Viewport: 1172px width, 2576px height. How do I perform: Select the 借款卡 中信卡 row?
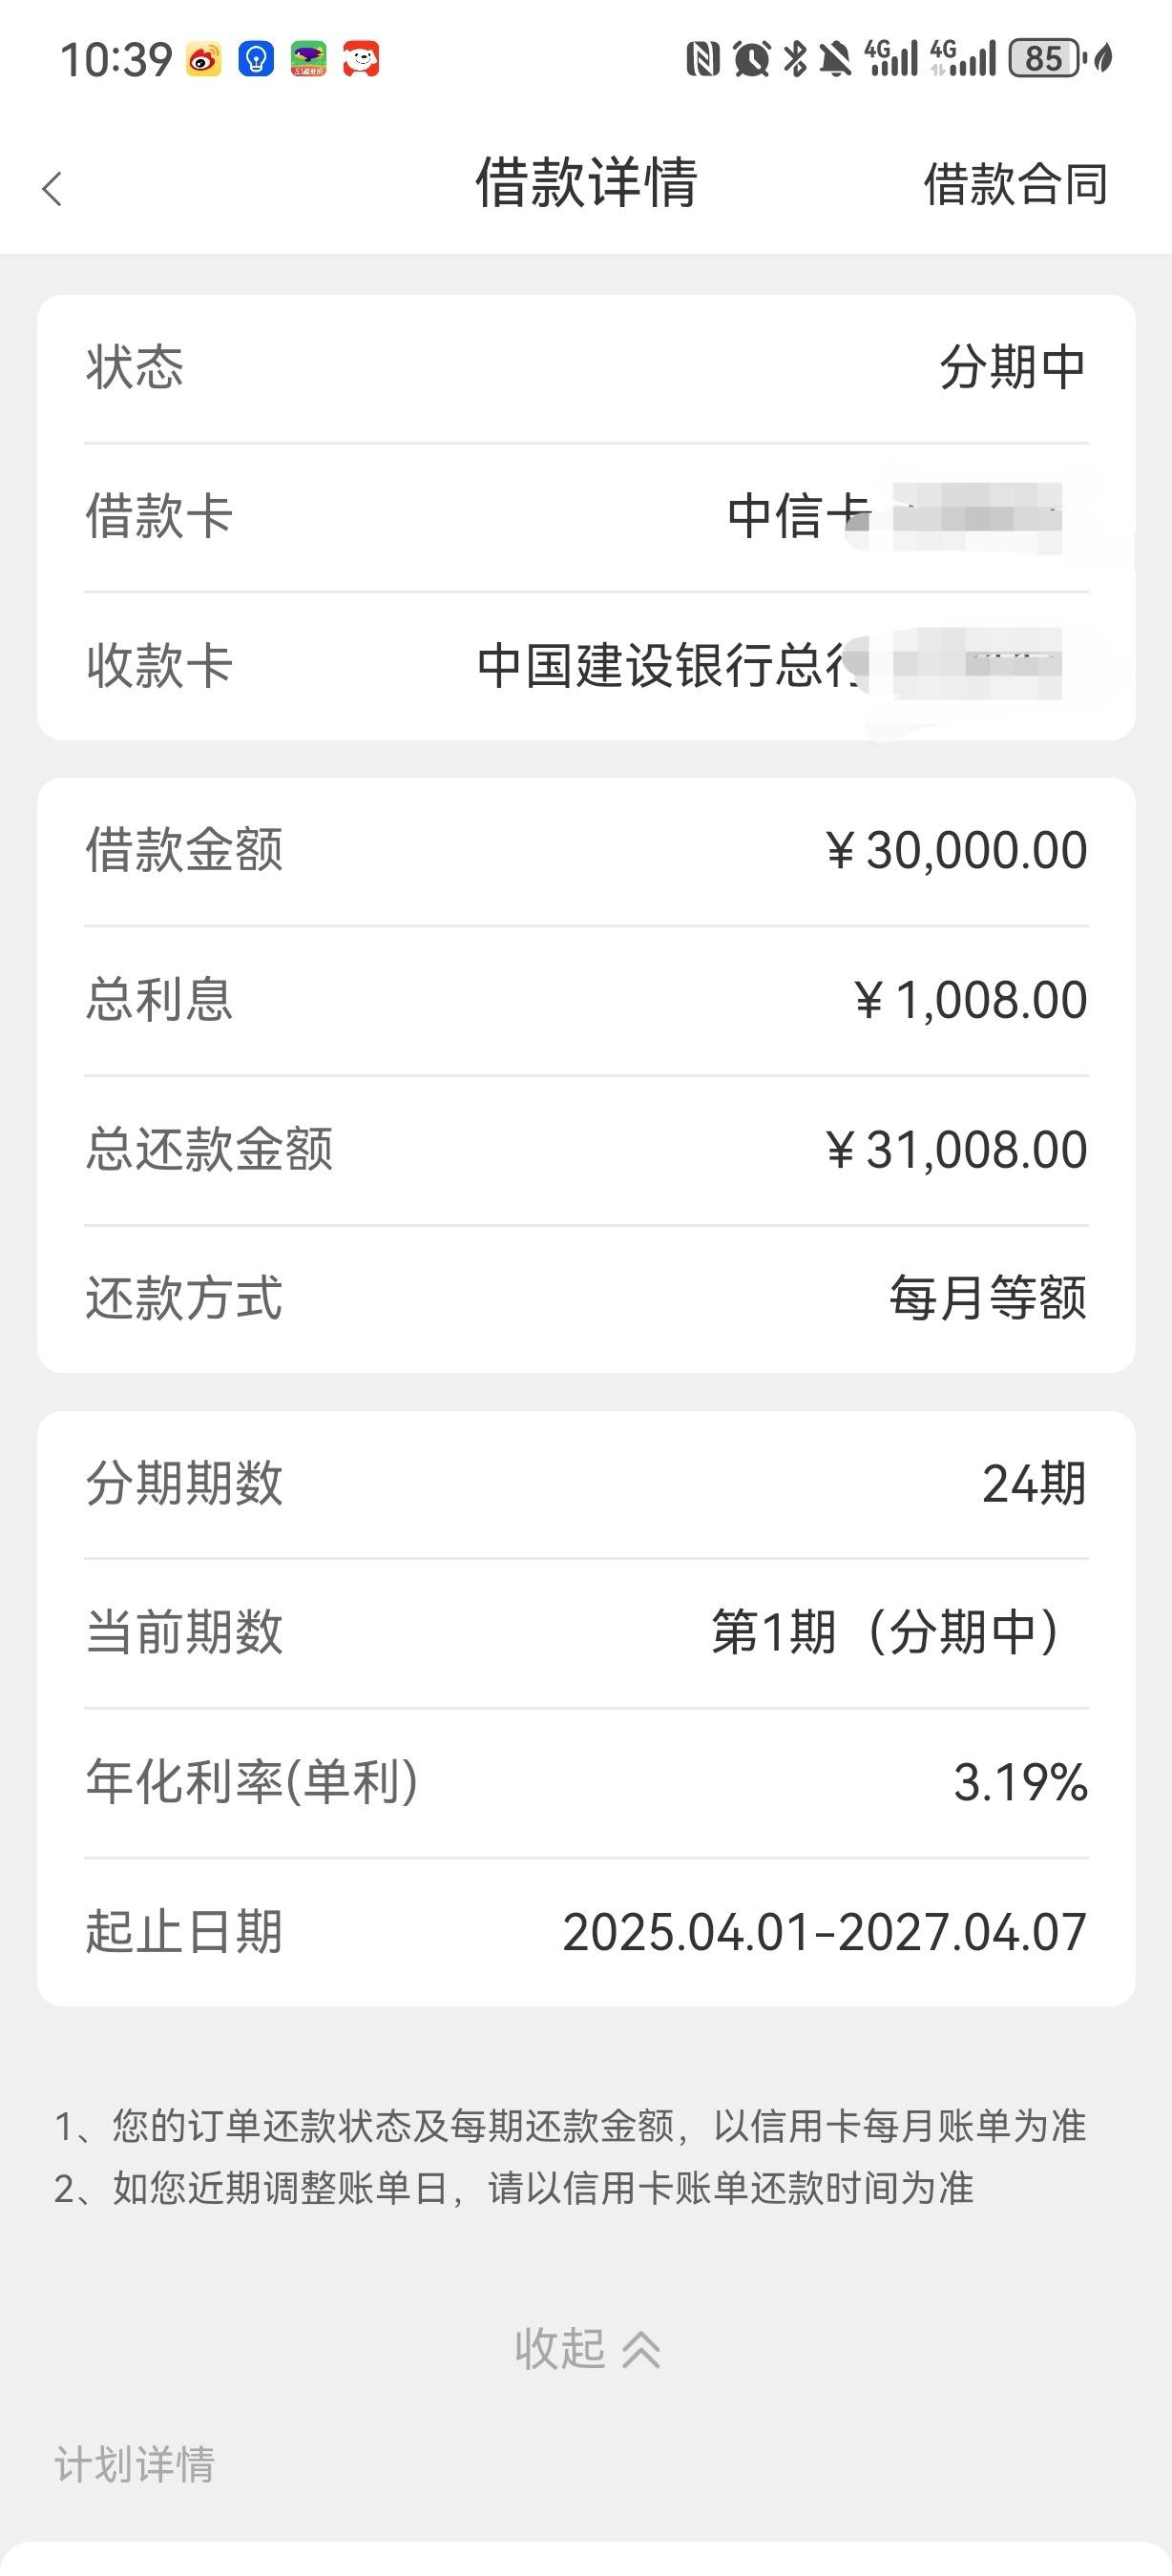point(586,517)
